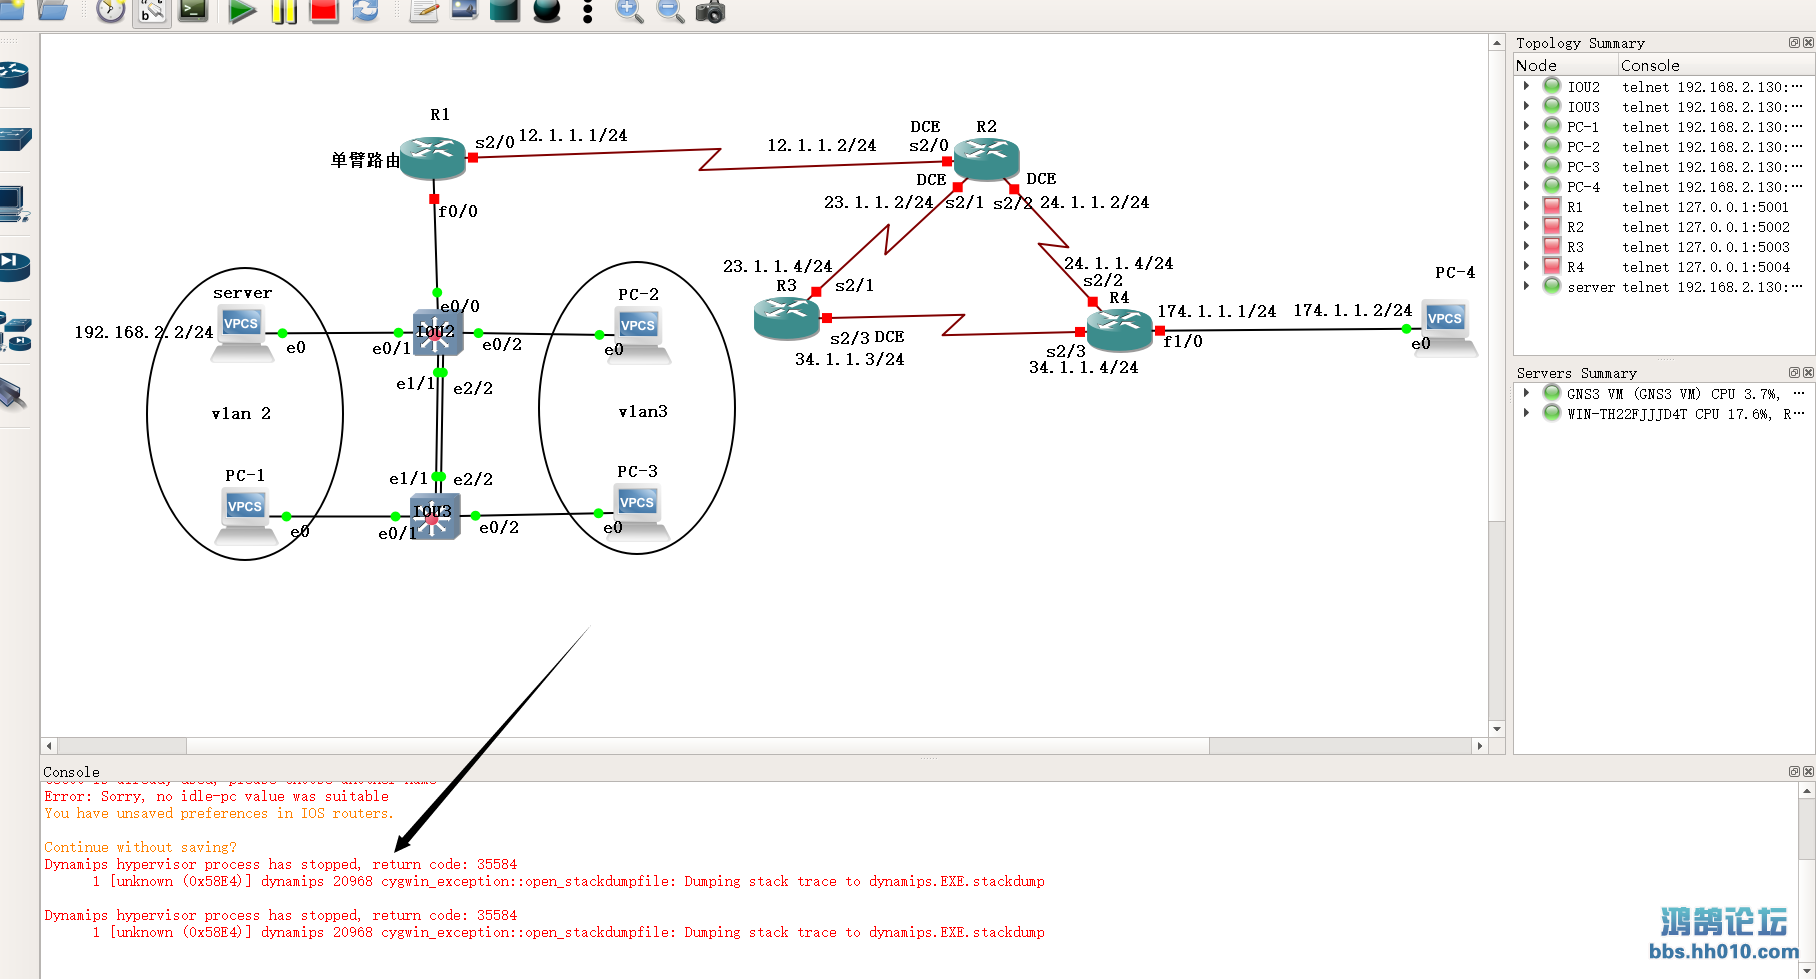Viewport: 1816px width, 979px height.
Task: Click canvas horizontal scrollbar left arrow
Action: (x=49, y=746)
